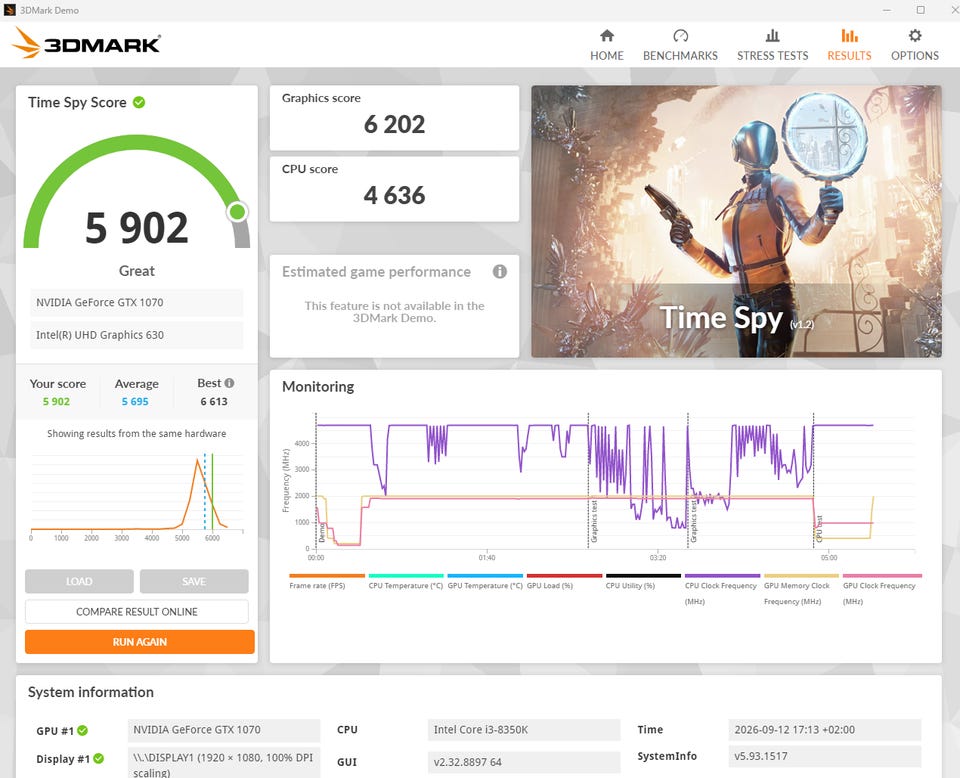Toggle the CPU Utility (%) legend item
Screen dimensions: 960x778
[x=643, y=582]
